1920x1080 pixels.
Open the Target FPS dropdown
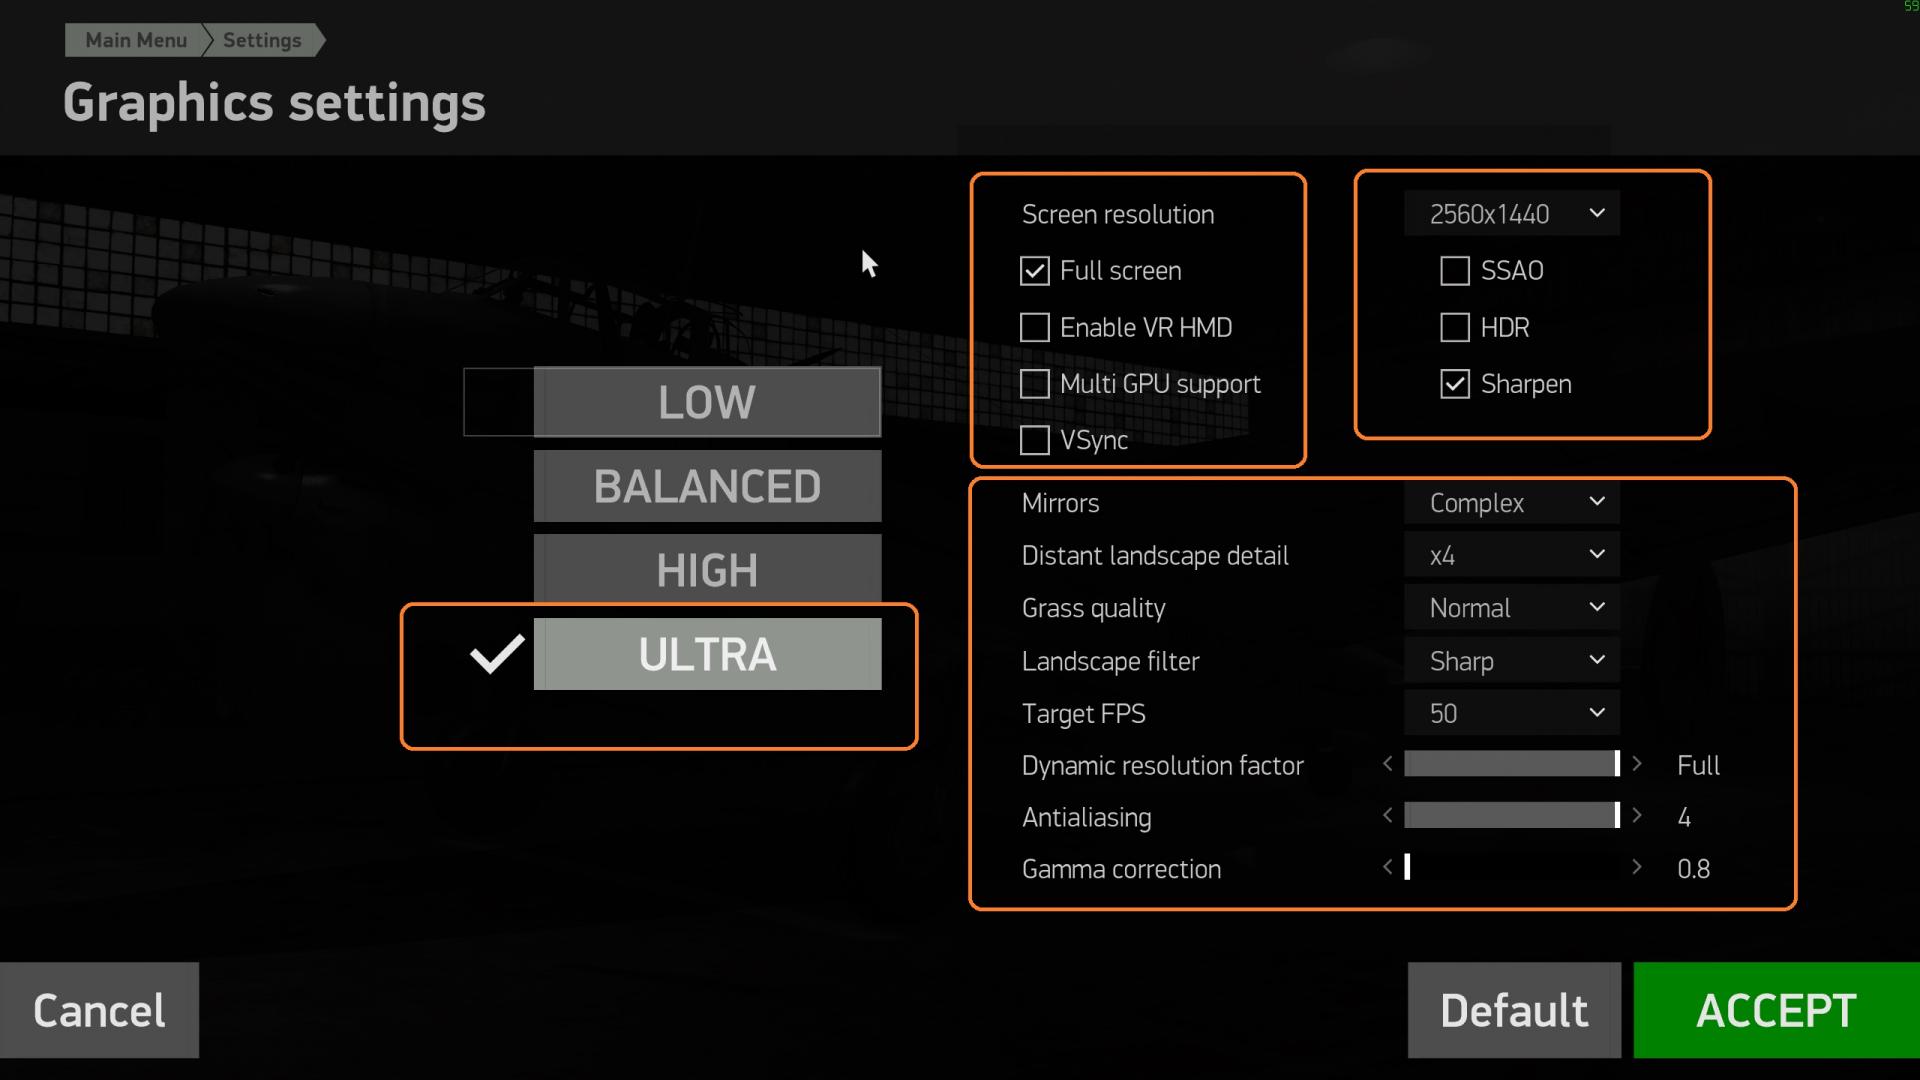1512,713
